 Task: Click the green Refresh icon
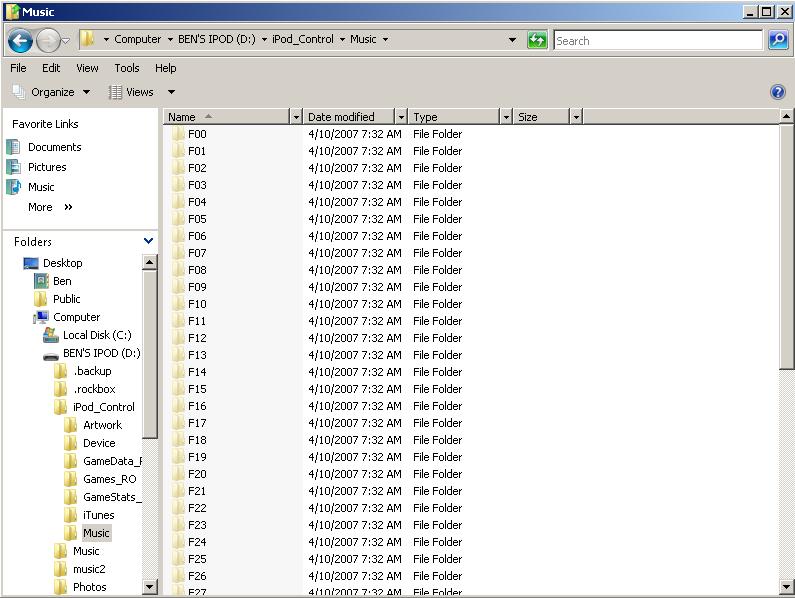point(537,40)
